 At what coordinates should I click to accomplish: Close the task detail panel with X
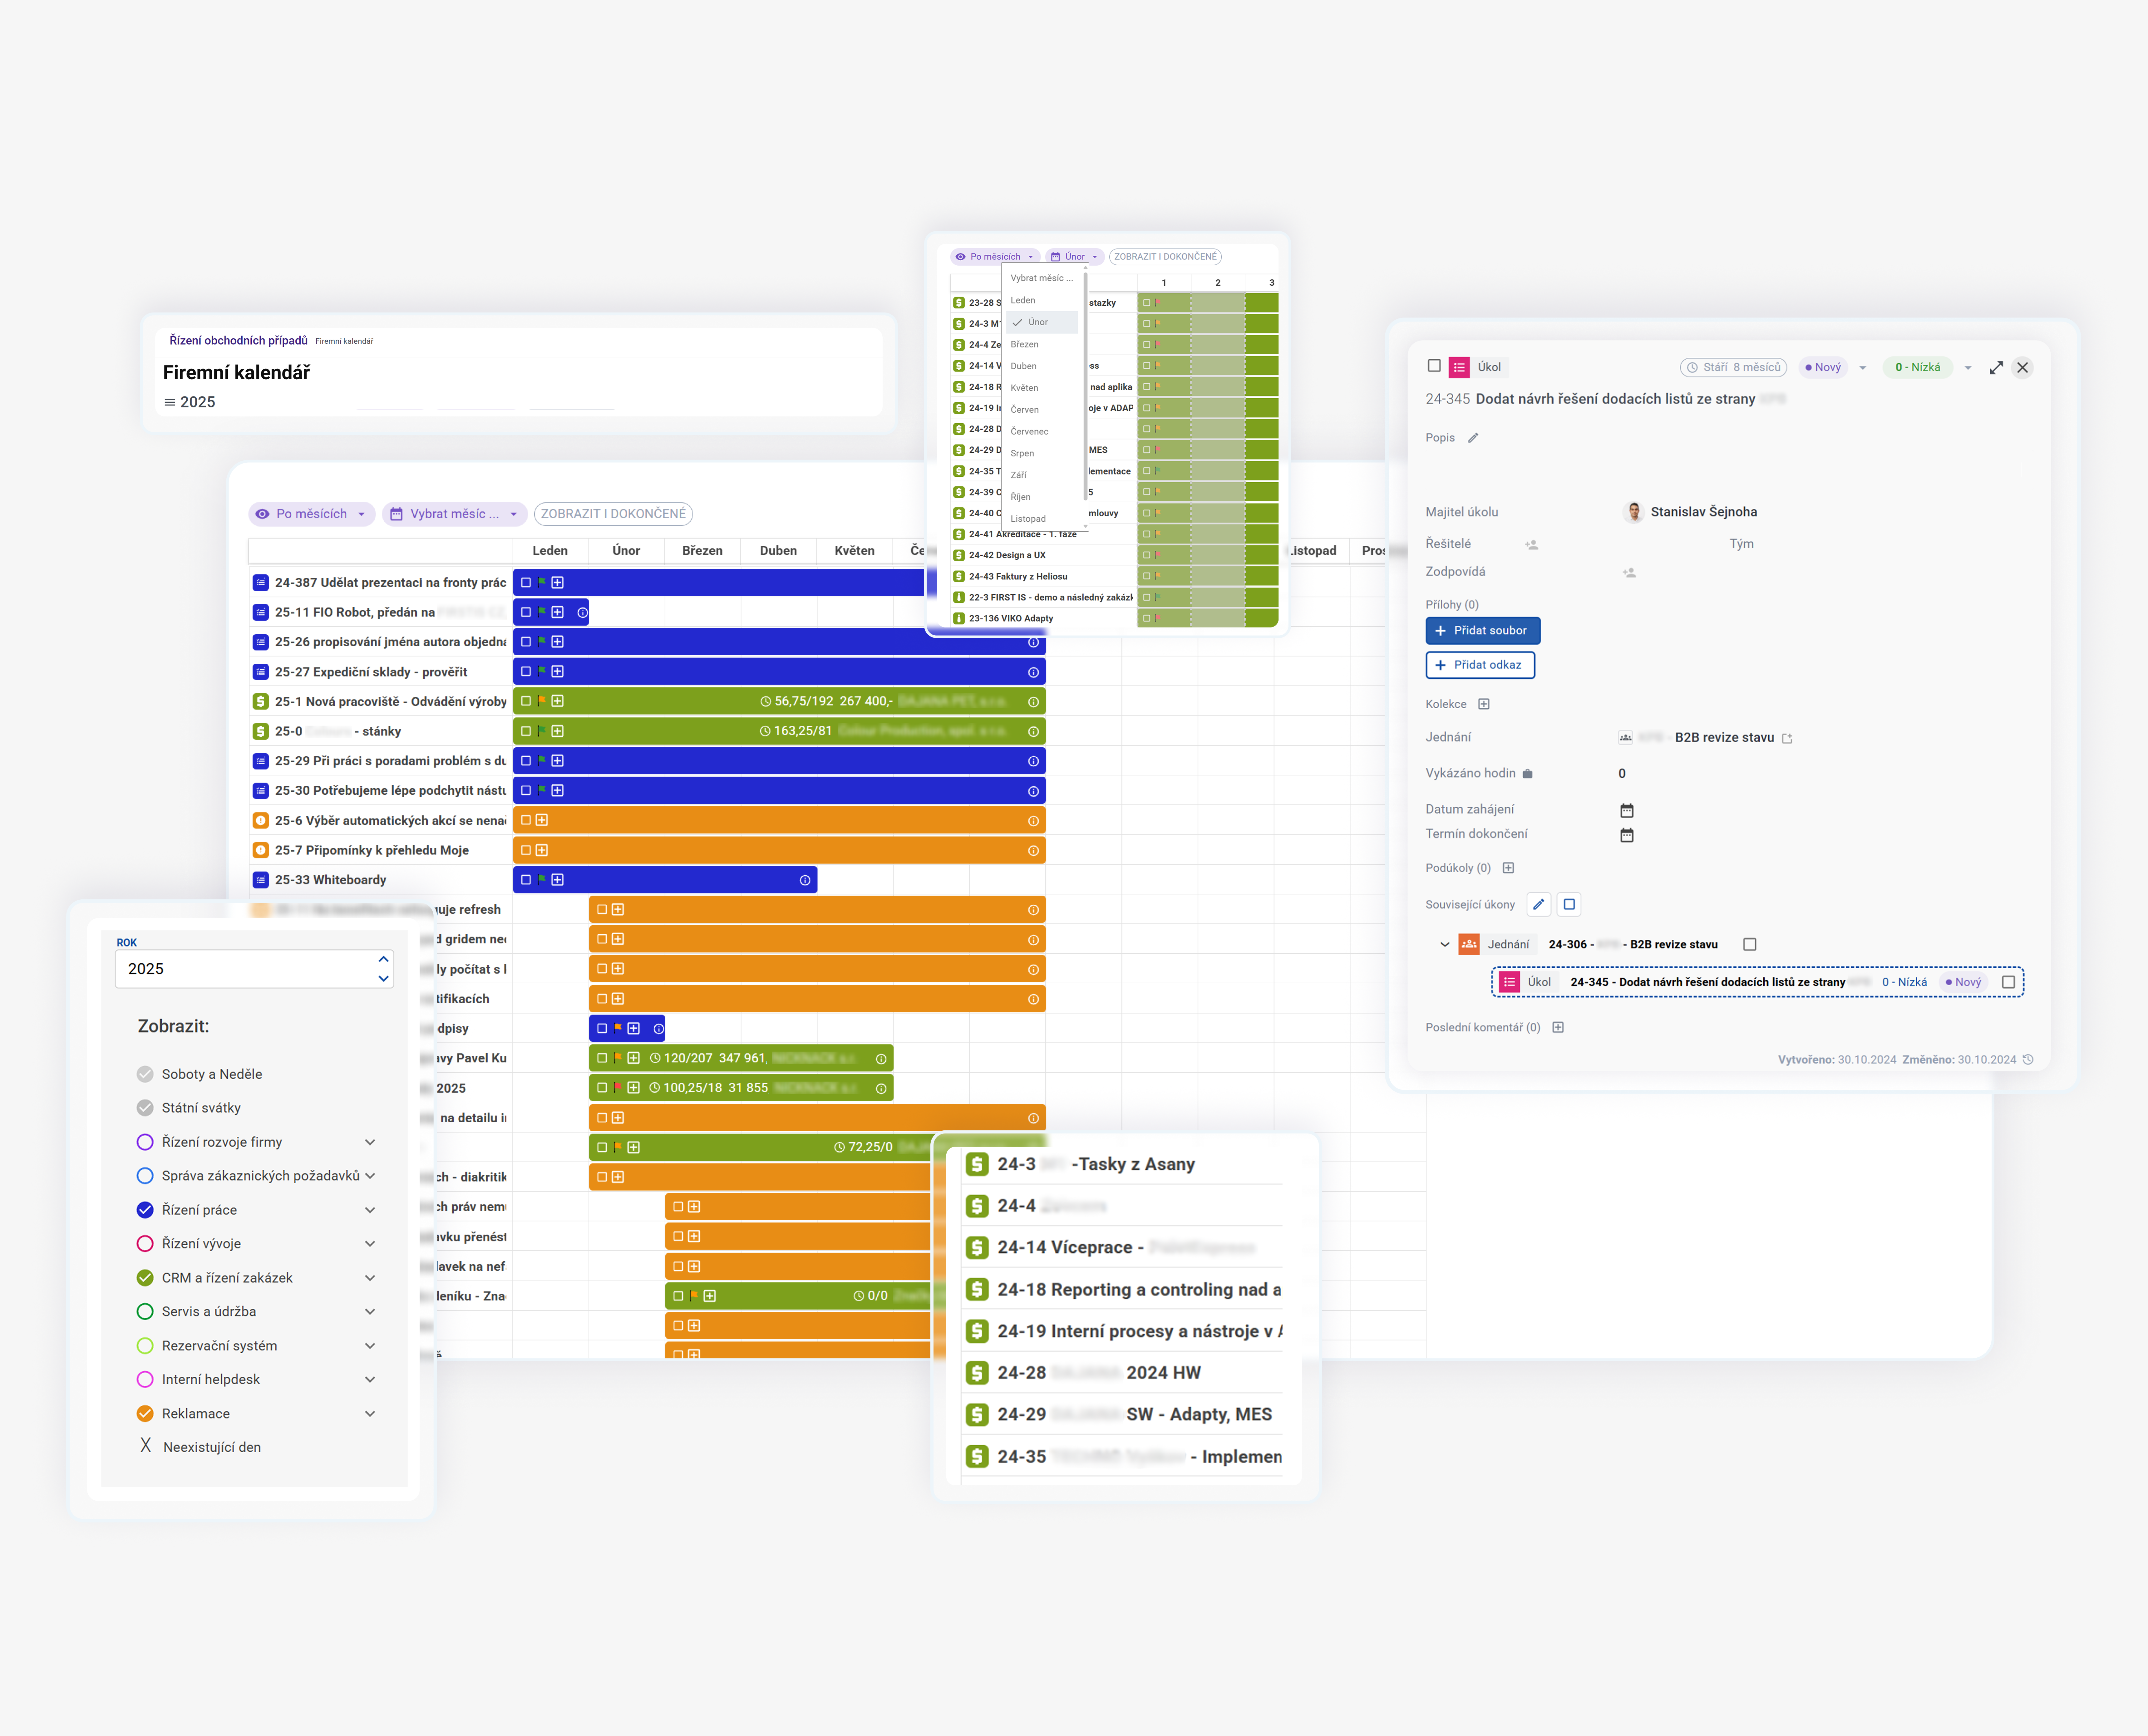(2022, 368)
